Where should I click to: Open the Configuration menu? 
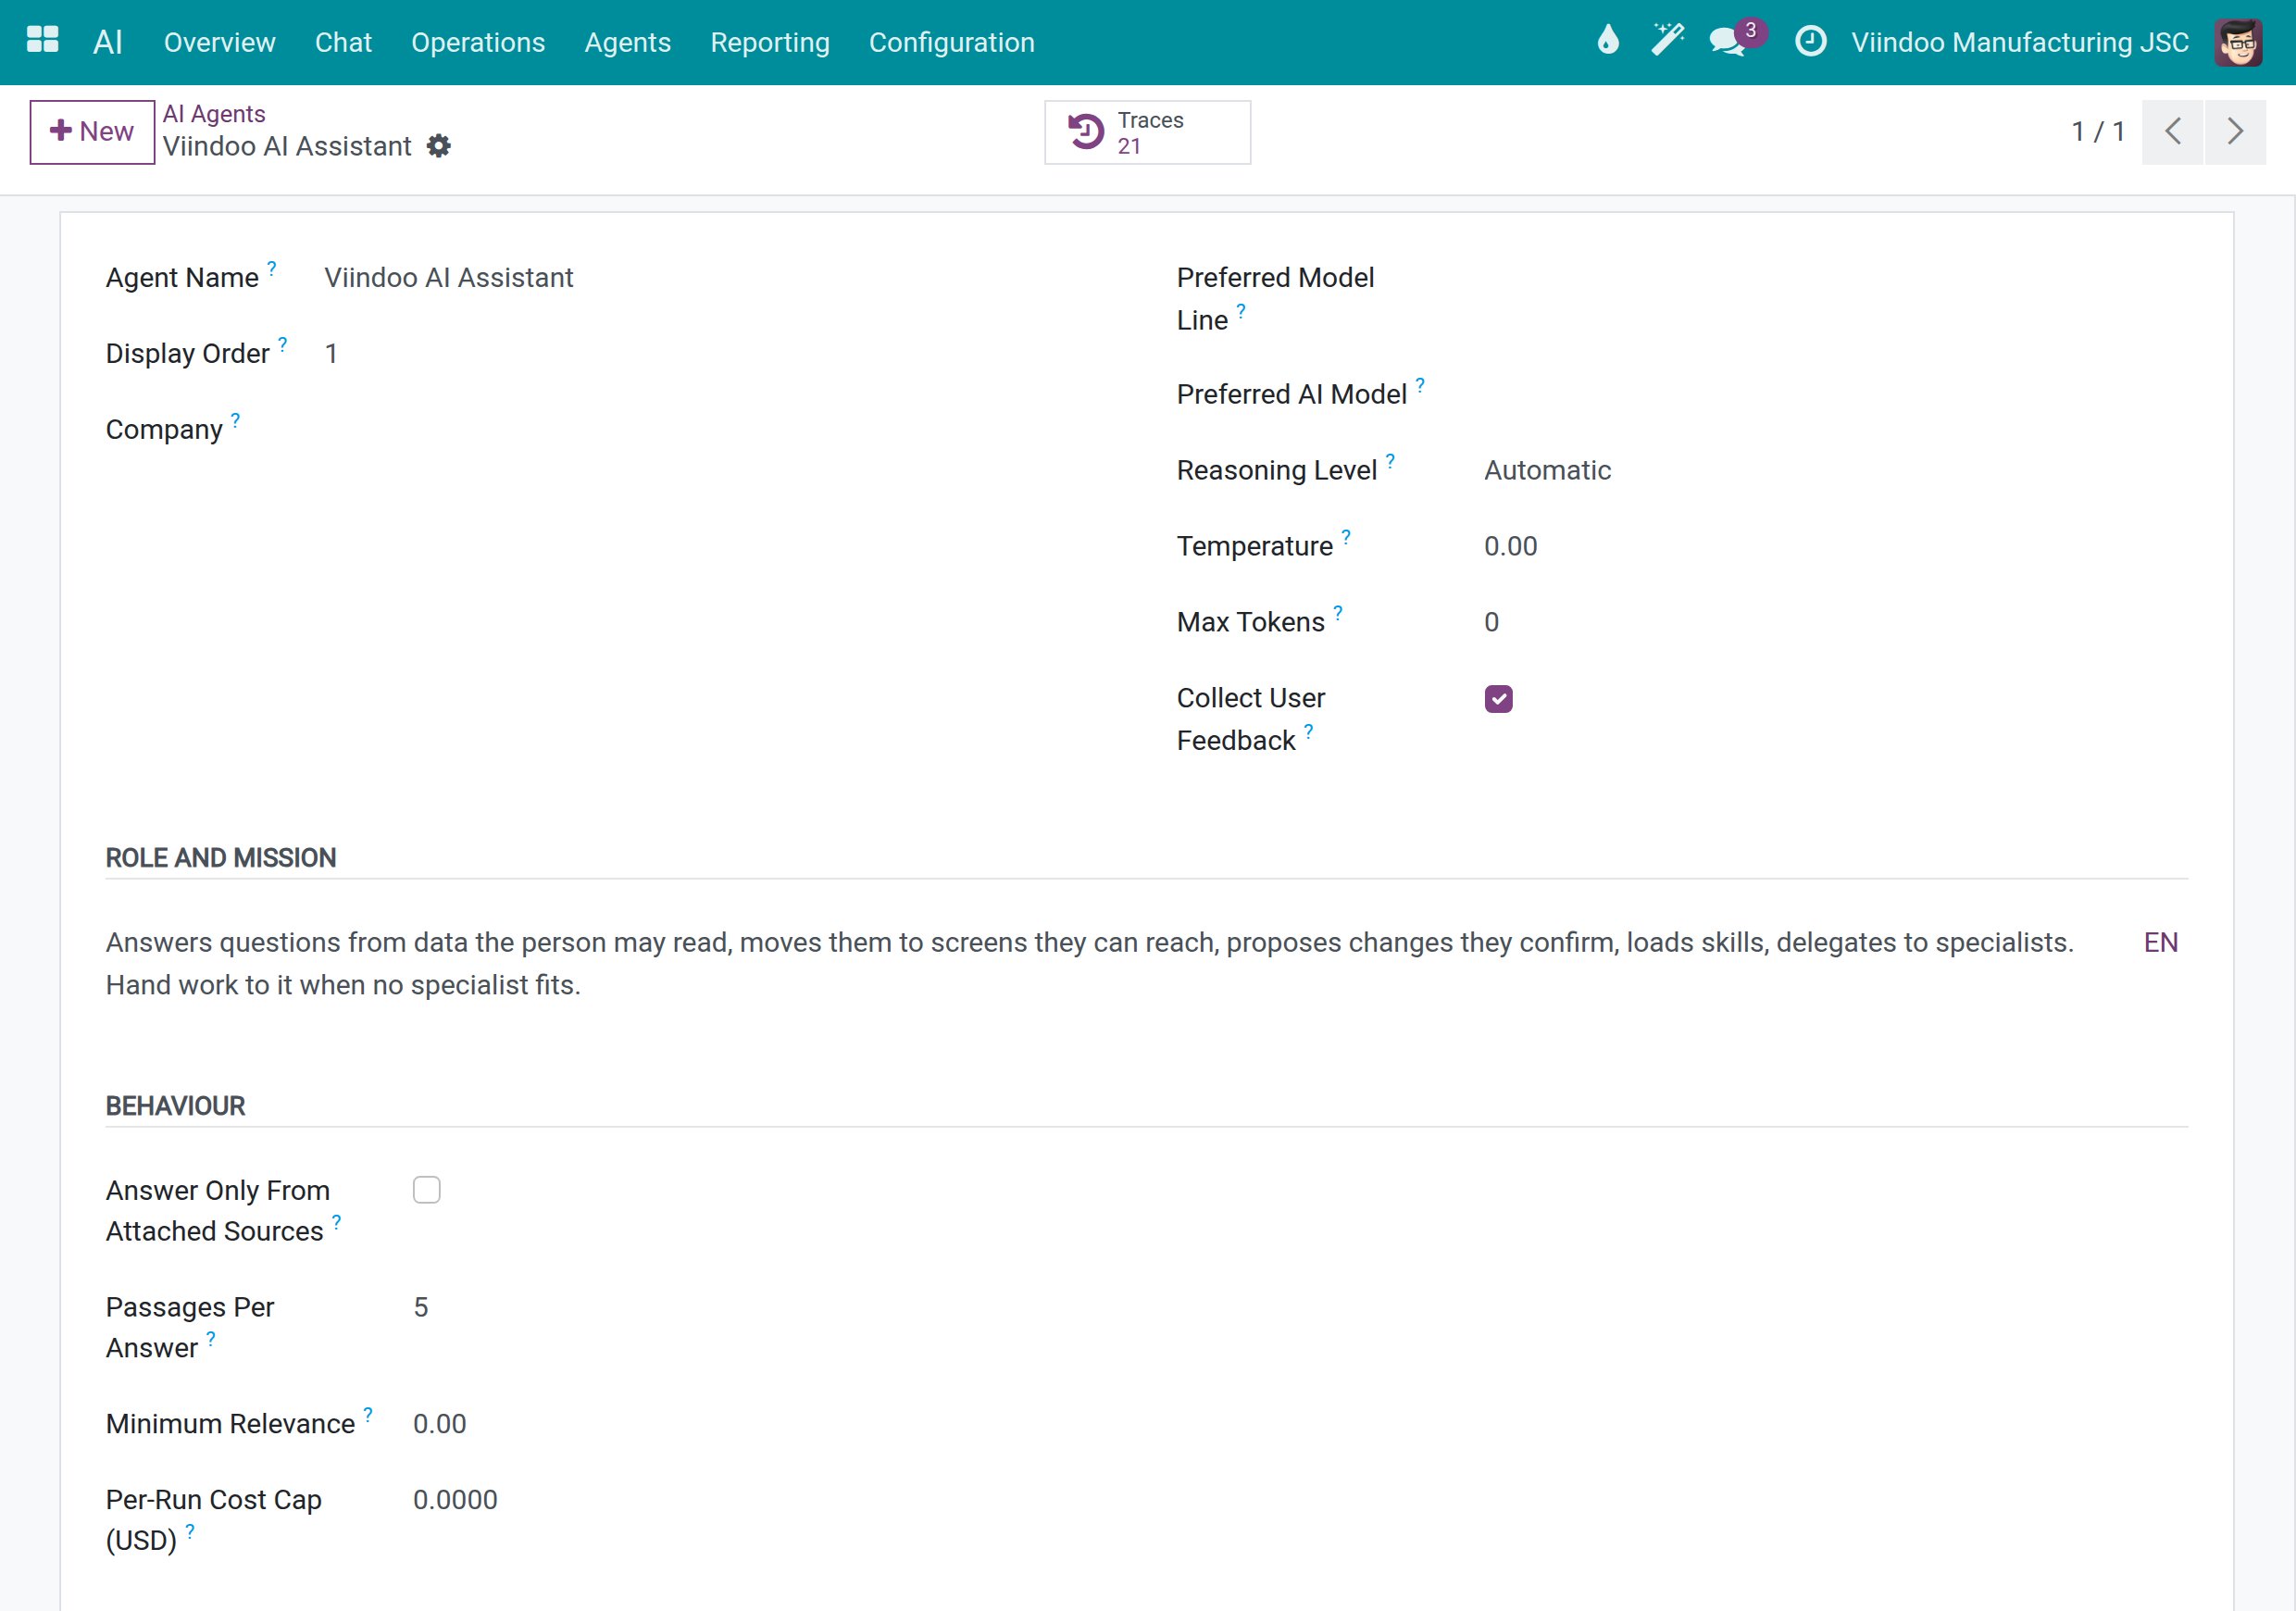pyautogui.click(x=952, y=42)
